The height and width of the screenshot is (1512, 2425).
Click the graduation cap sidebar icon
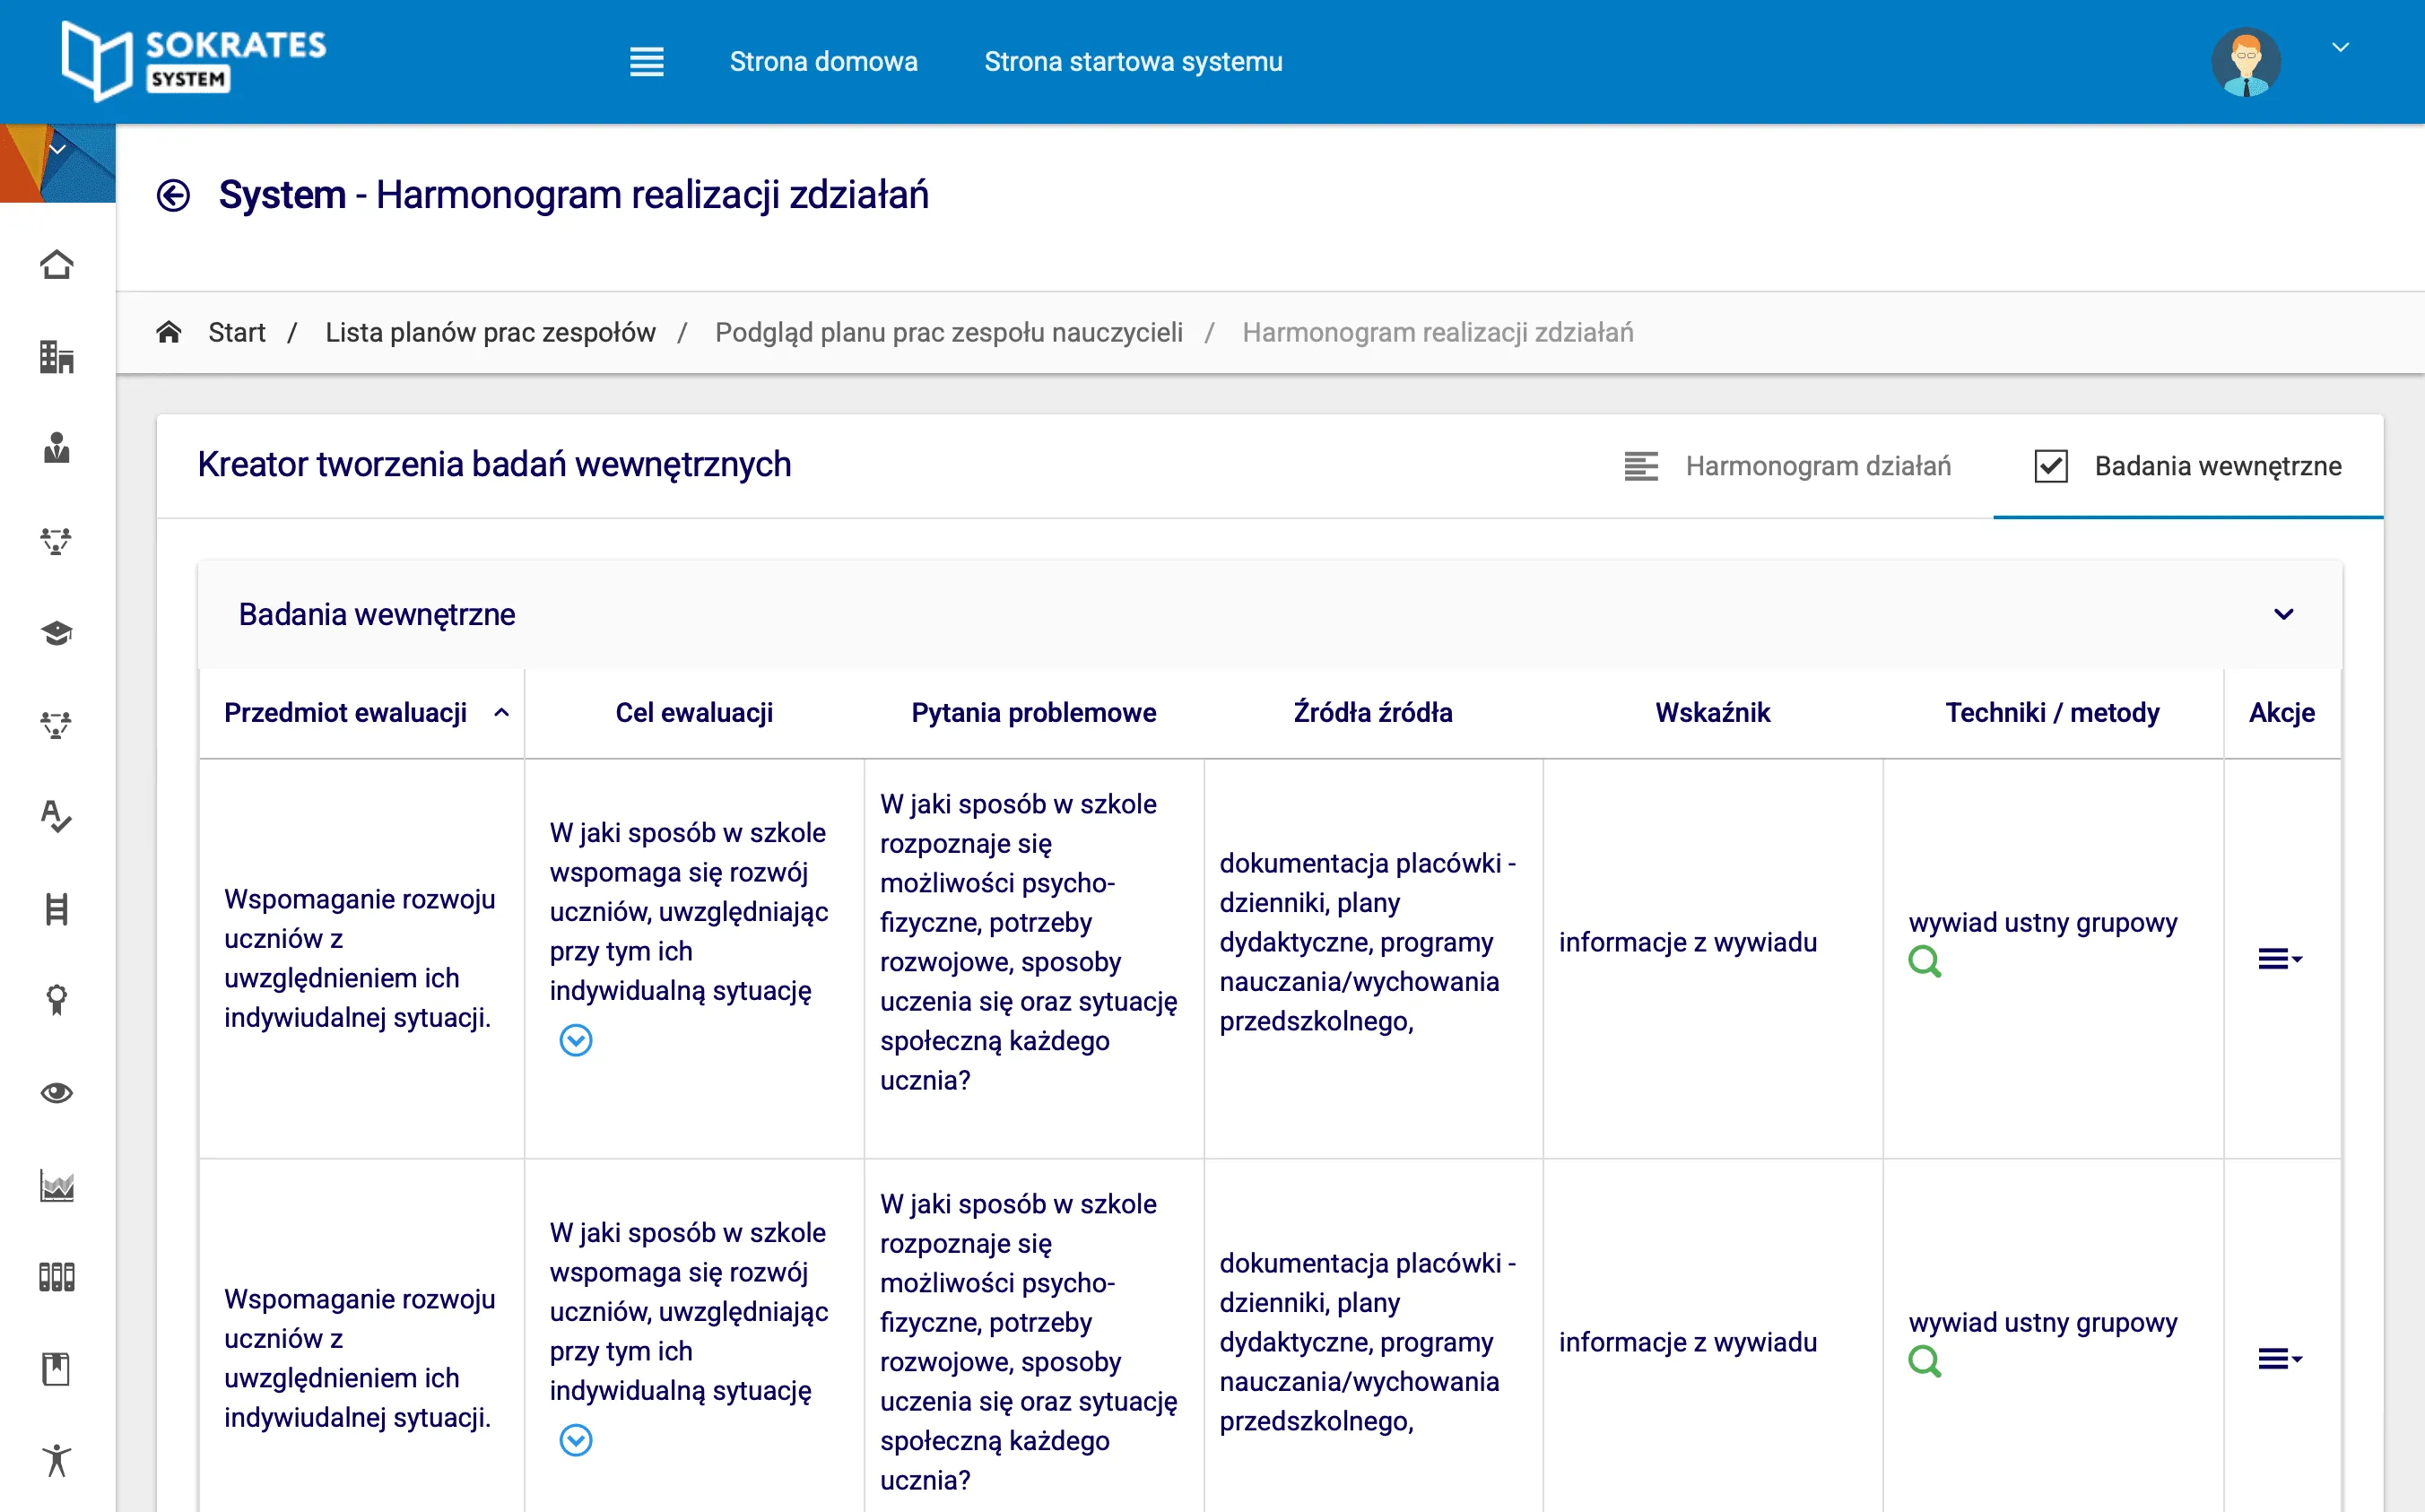pos(57,633)
